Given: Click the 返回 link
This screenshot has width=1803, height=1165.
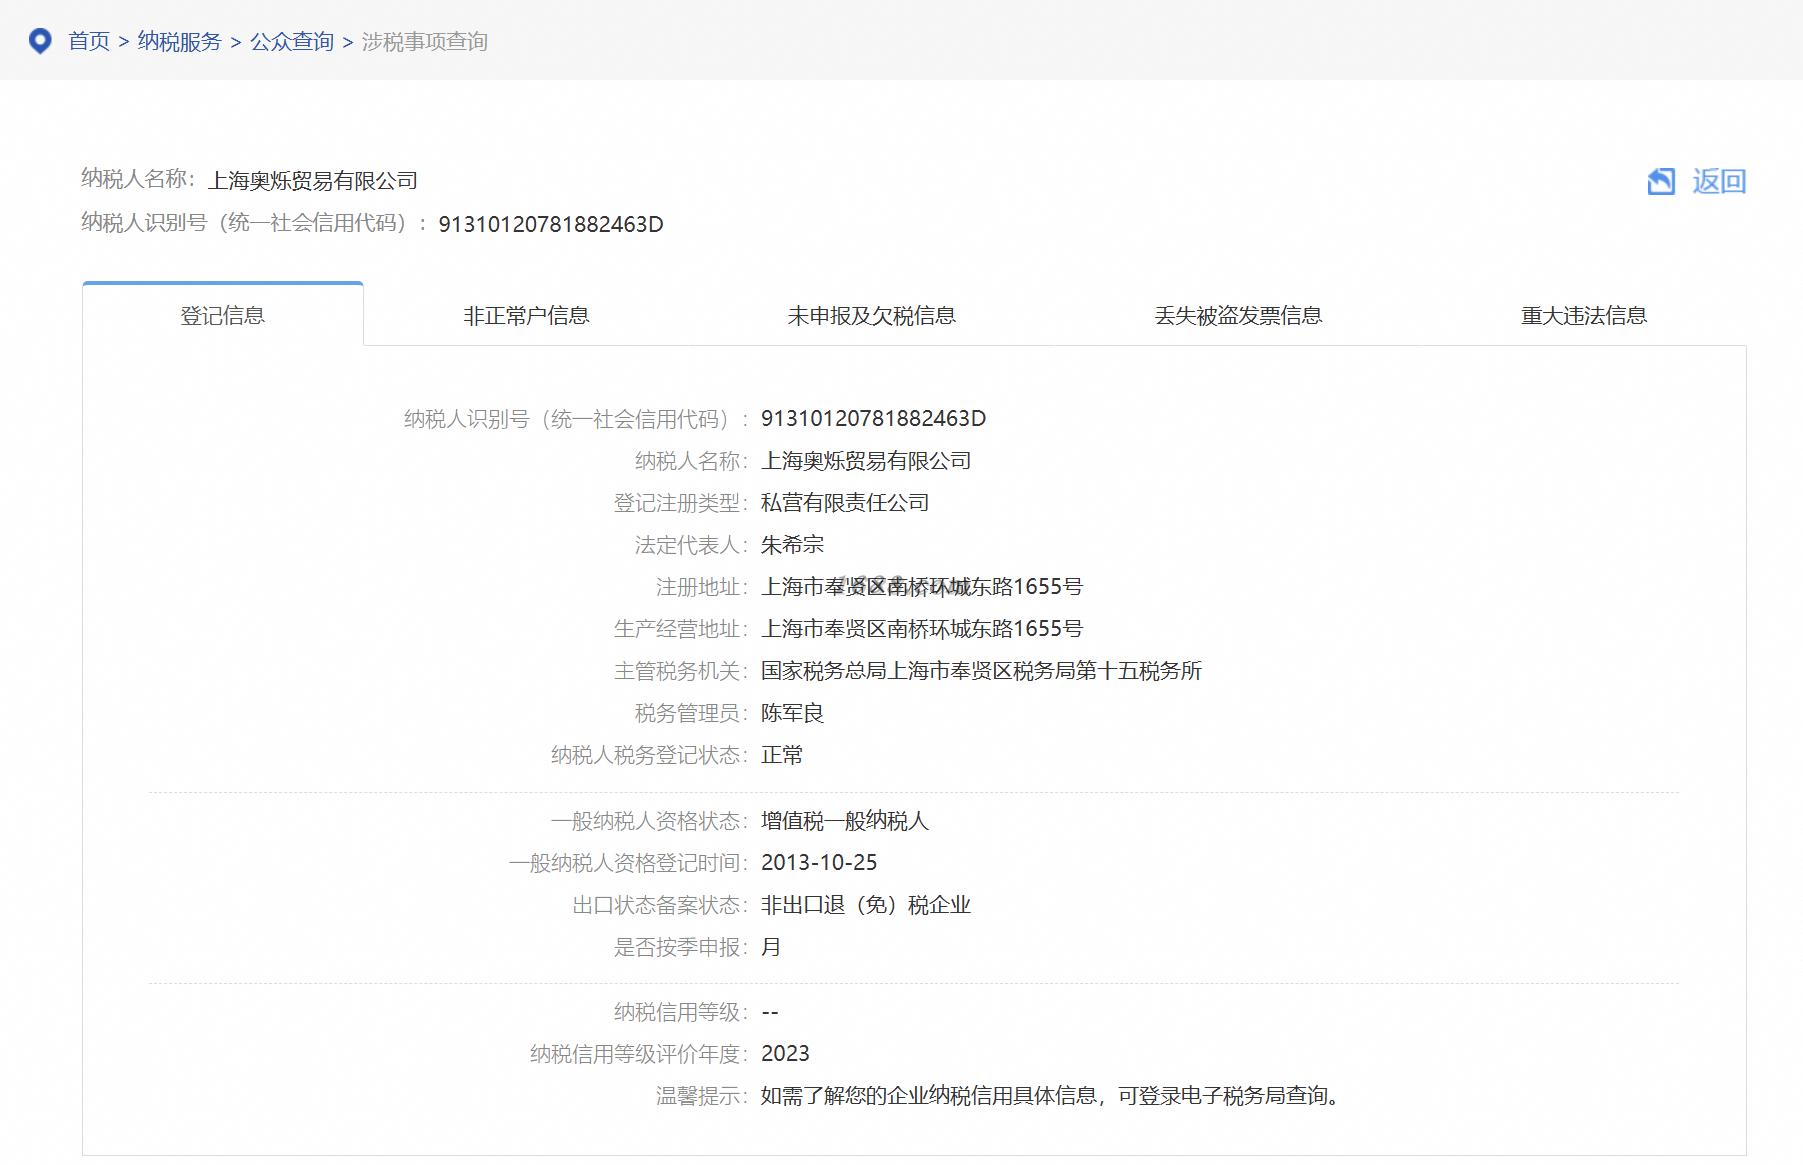Looking at the screenshot, I should pos(1719,181).
